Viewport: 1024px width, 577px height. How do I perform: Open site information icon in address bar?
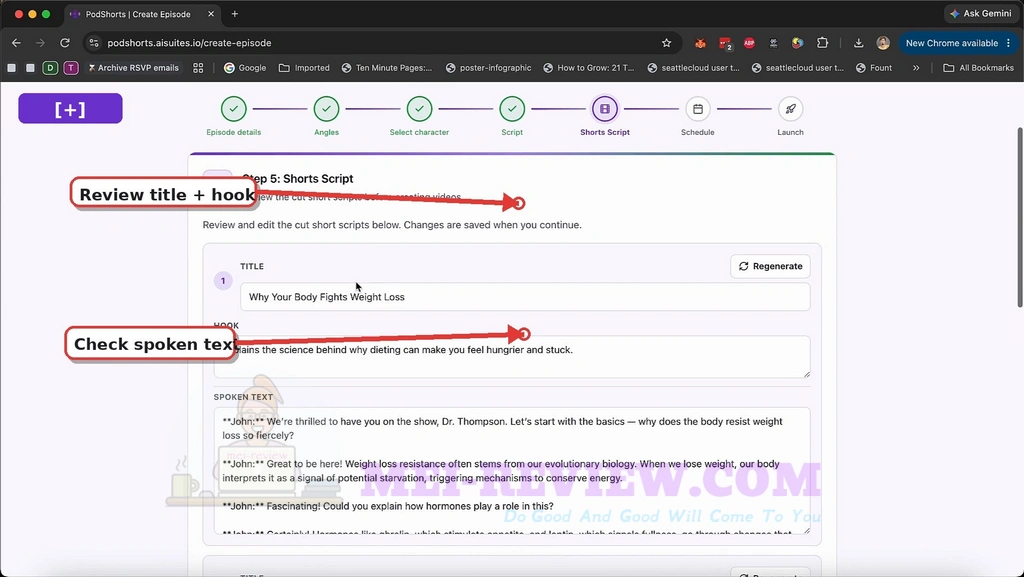(x=94, y=43)
